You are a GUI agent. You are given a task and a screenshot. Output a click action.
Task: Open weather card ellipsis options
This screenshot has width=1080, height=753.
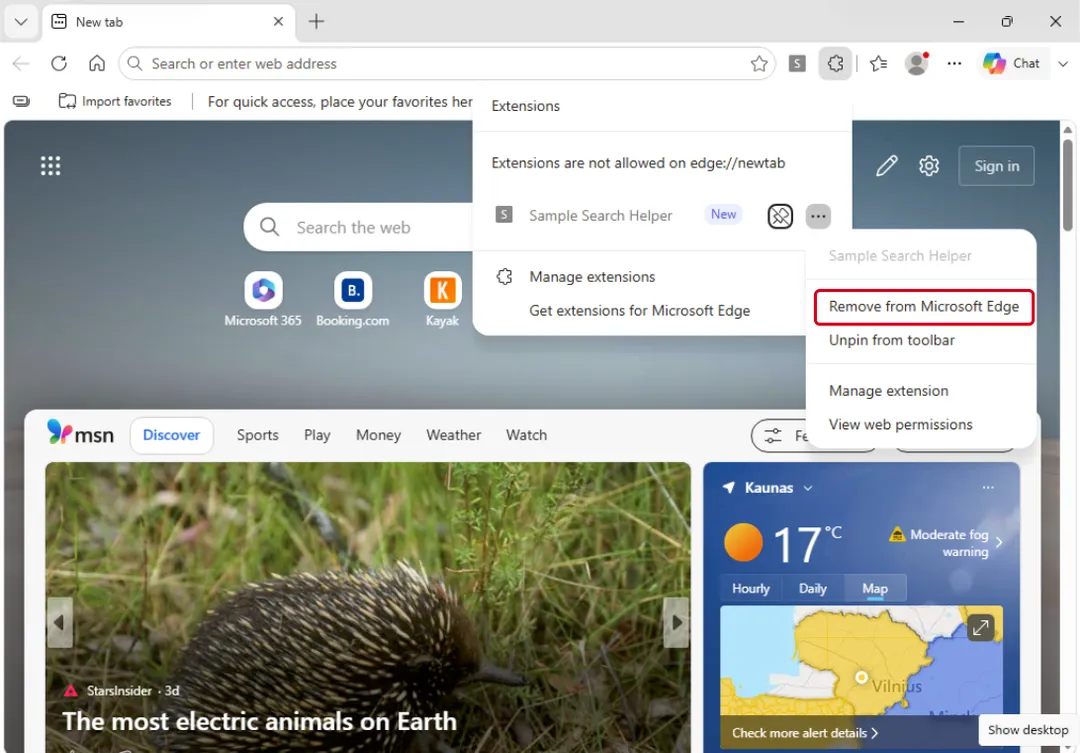point(988,487)
